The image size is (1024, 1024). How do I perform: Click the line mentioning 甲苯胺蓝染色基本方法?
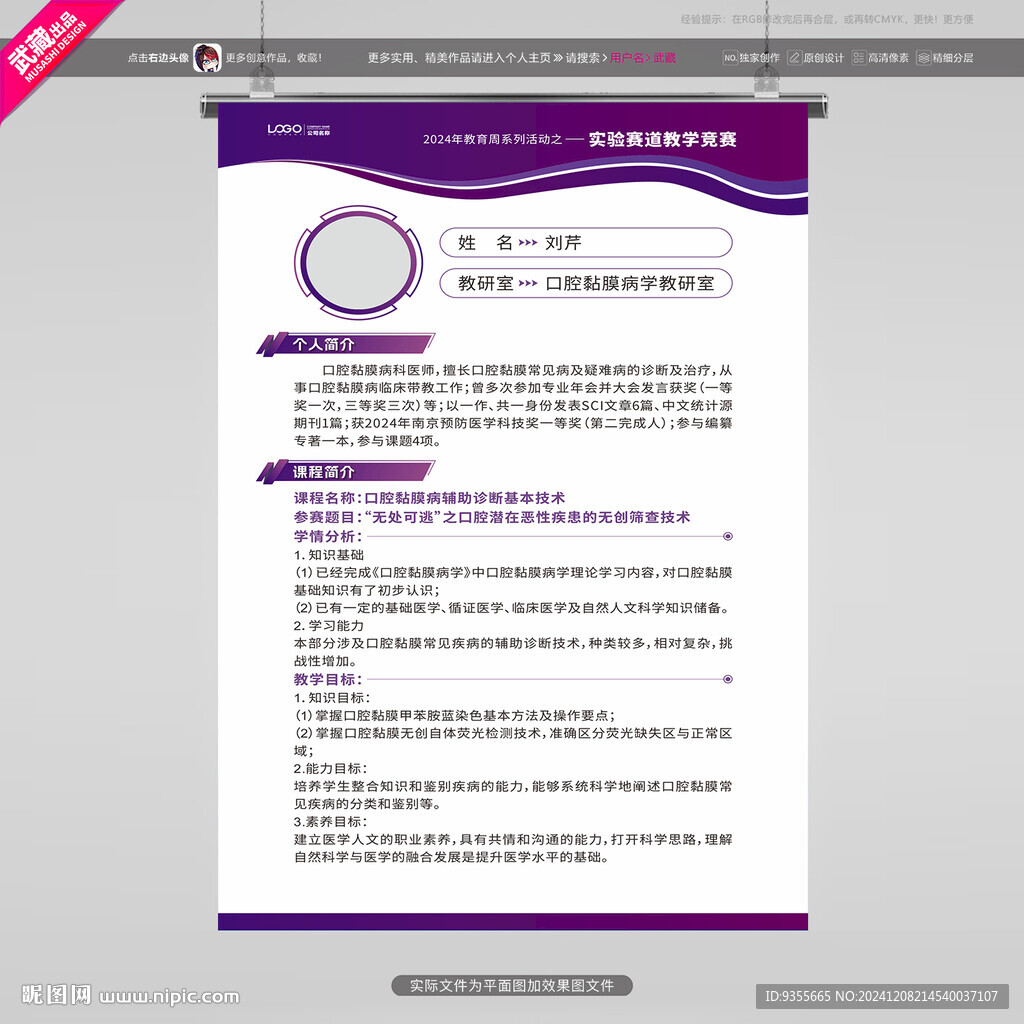455,715
